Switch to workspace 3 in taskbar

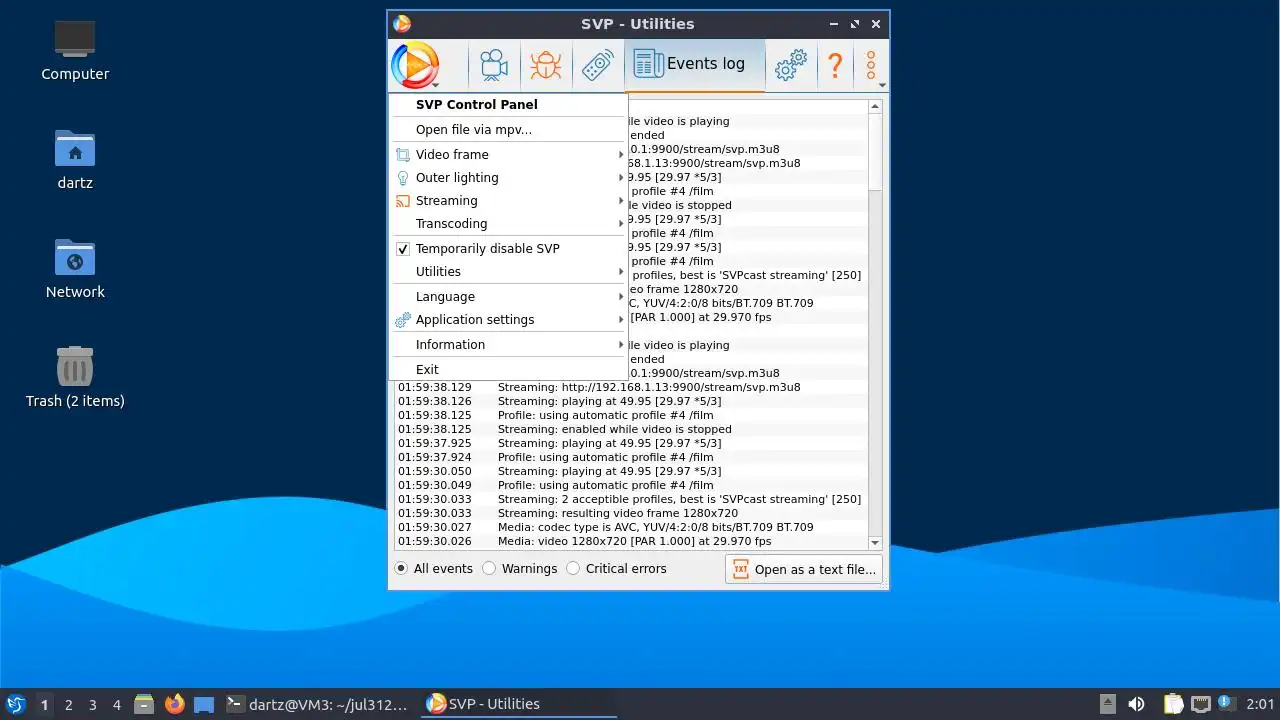tap(93, 704)
